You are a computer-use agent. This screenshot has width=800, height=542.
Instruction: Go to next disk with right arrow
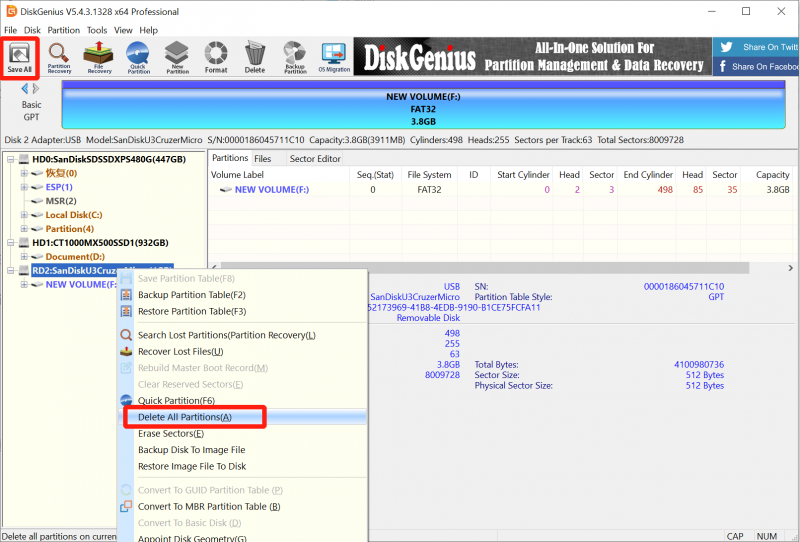[36, 89]
